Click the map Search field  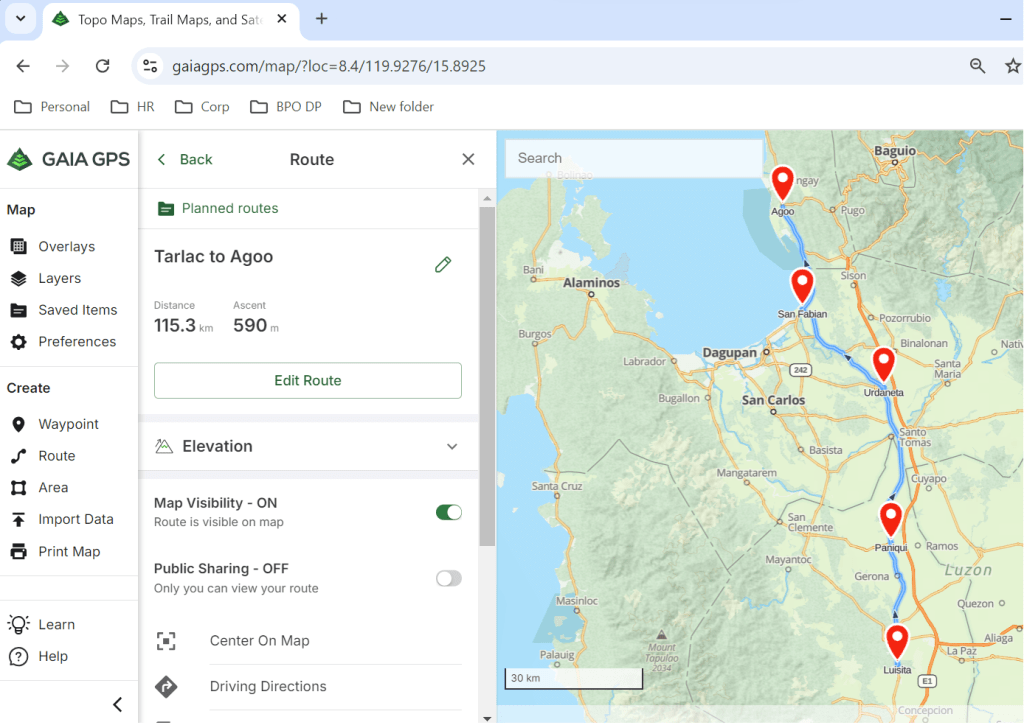click(x=634, y=158)
